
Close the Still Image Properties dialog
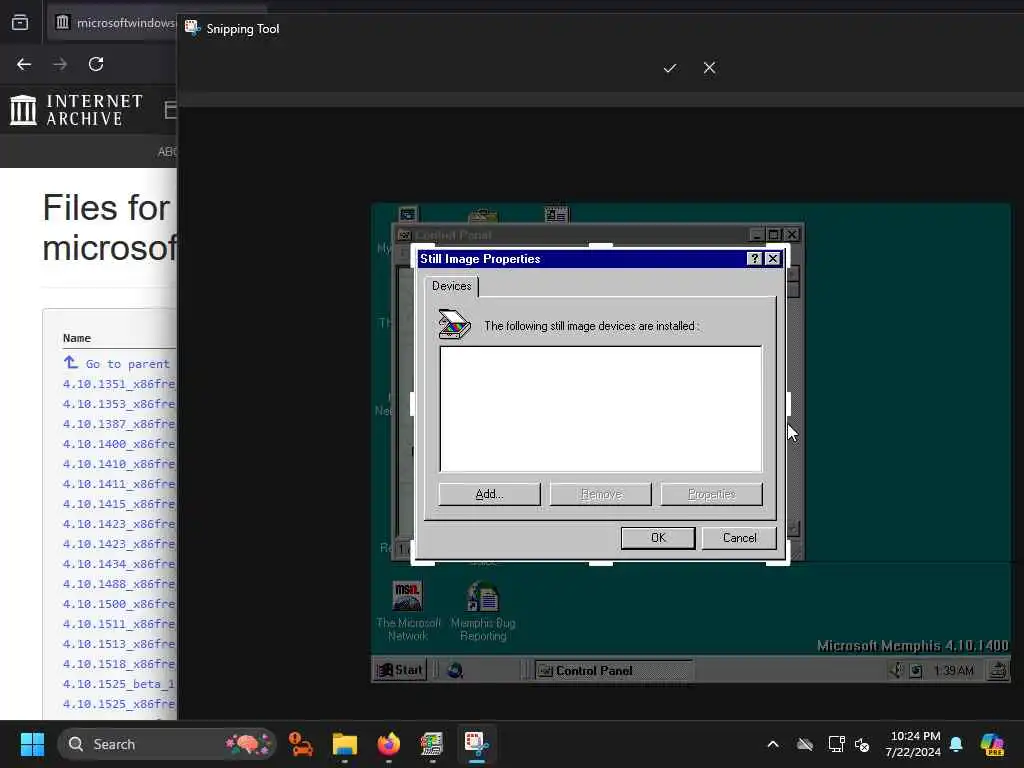tap(773, 259)
